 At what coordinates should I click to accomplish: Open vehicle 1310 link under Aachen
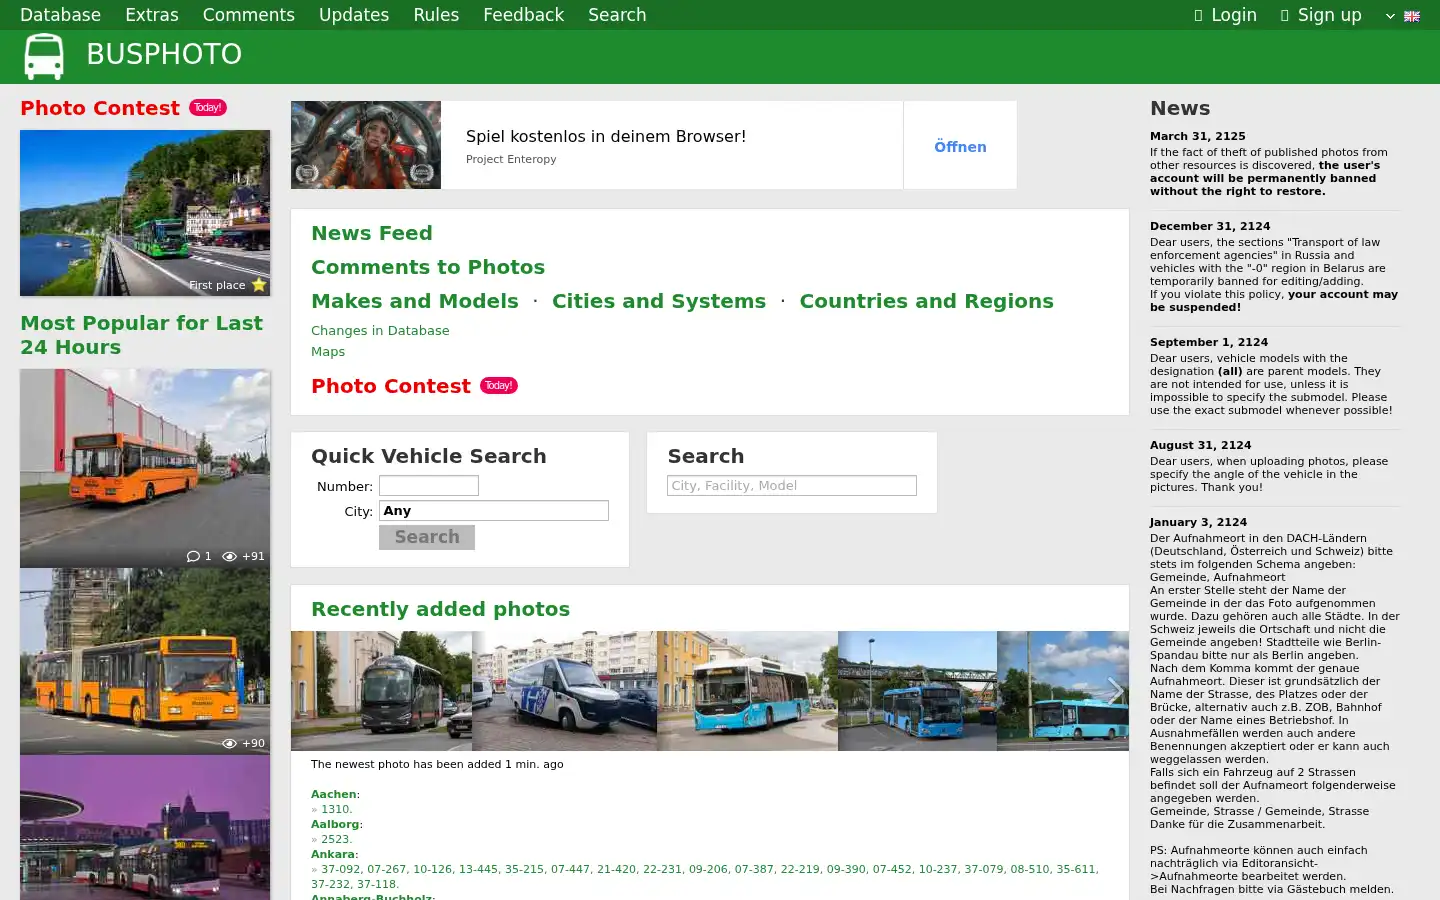[335, 809]
